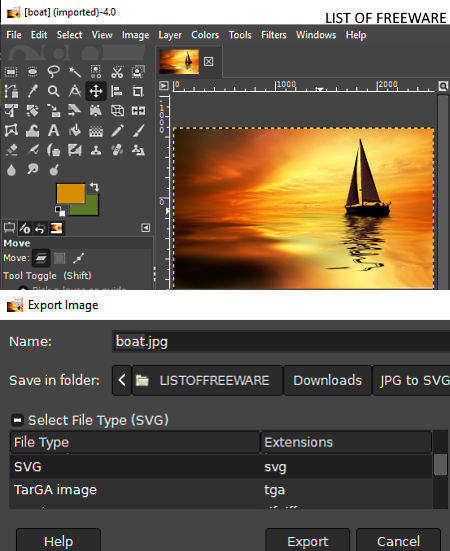Select the Cage Transform tool
This screenshot has width=450, height=551.
[11, 131]
